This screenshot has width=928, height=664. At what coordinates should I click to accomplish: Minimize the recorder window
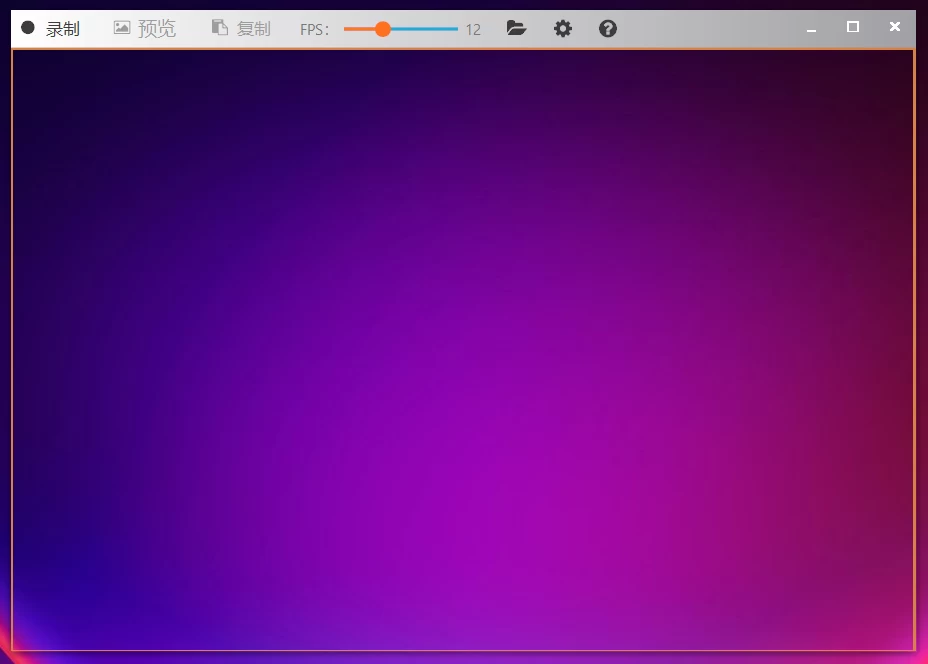[811, 28]
